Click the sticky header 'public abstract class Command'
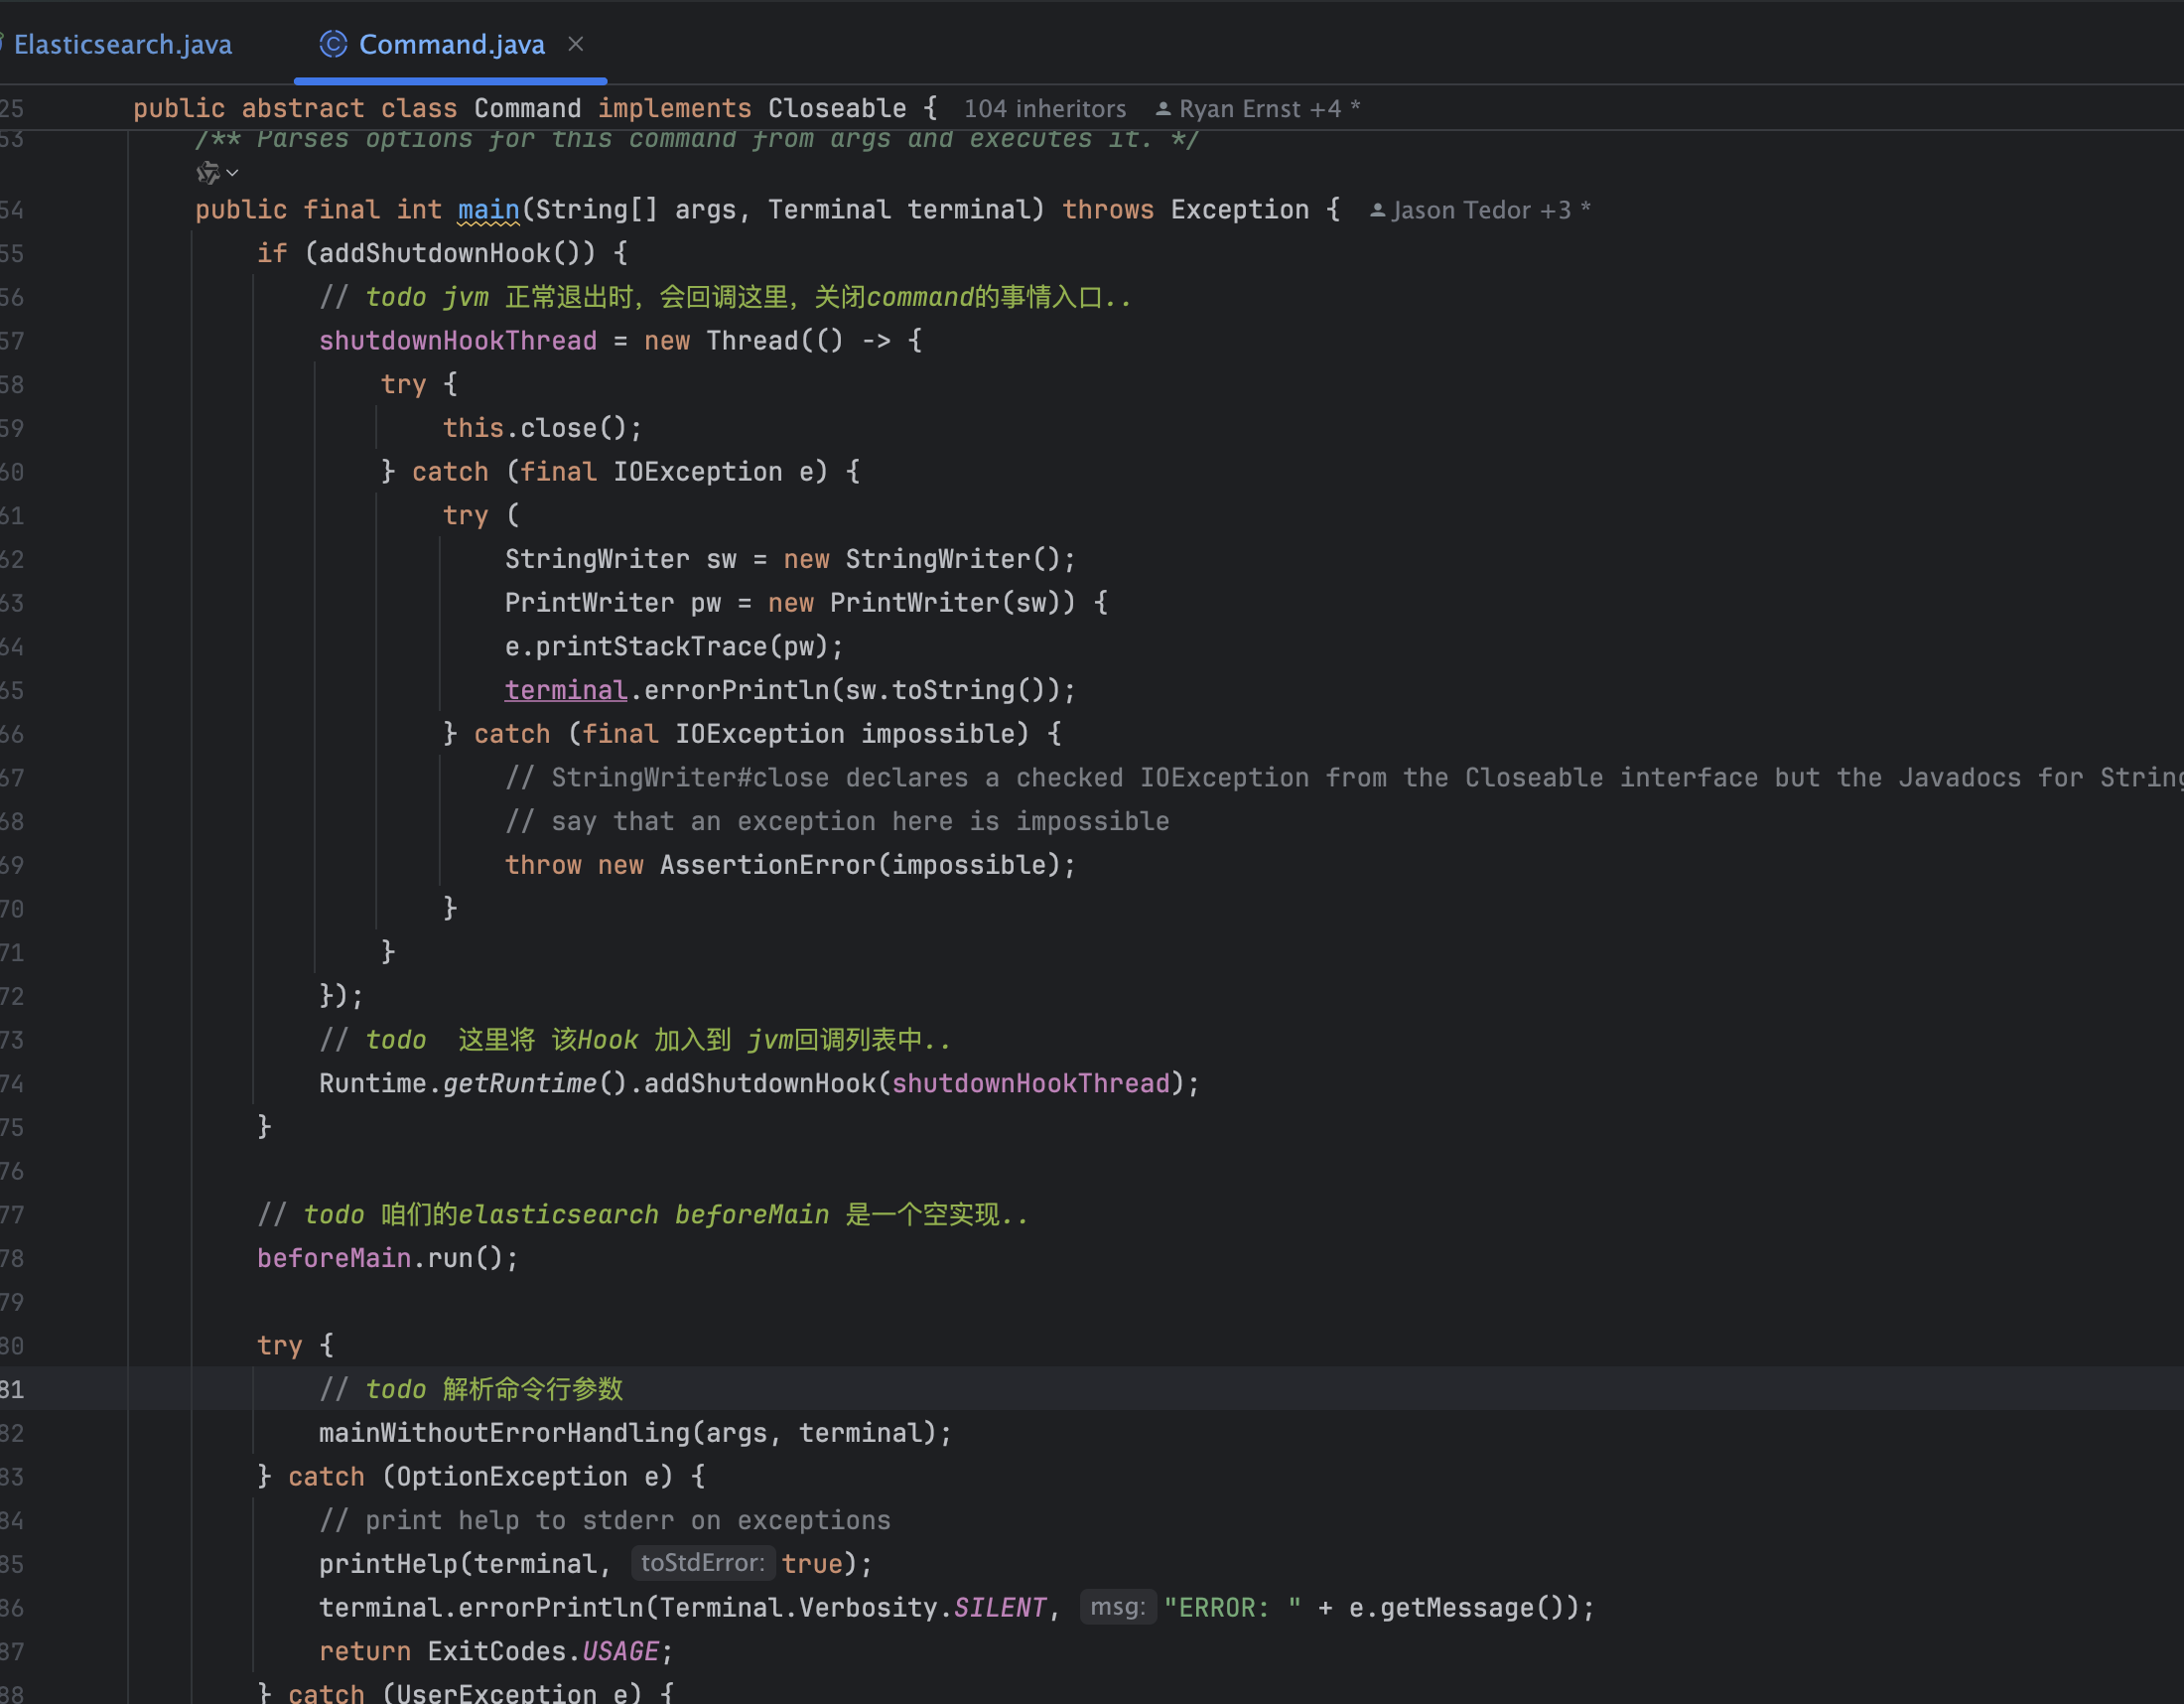The image size is (2184, 1704). point(357,109)
